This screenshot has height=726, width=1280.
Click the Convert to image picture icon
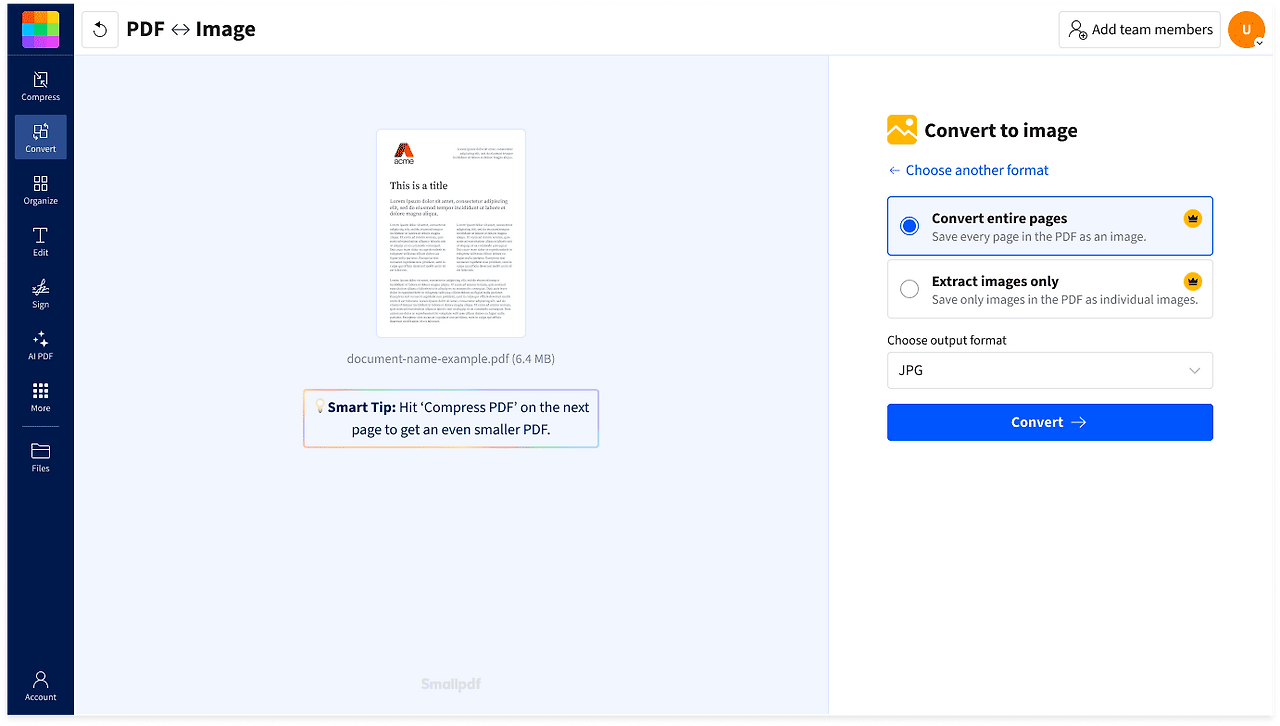click(x=902, y=130)
